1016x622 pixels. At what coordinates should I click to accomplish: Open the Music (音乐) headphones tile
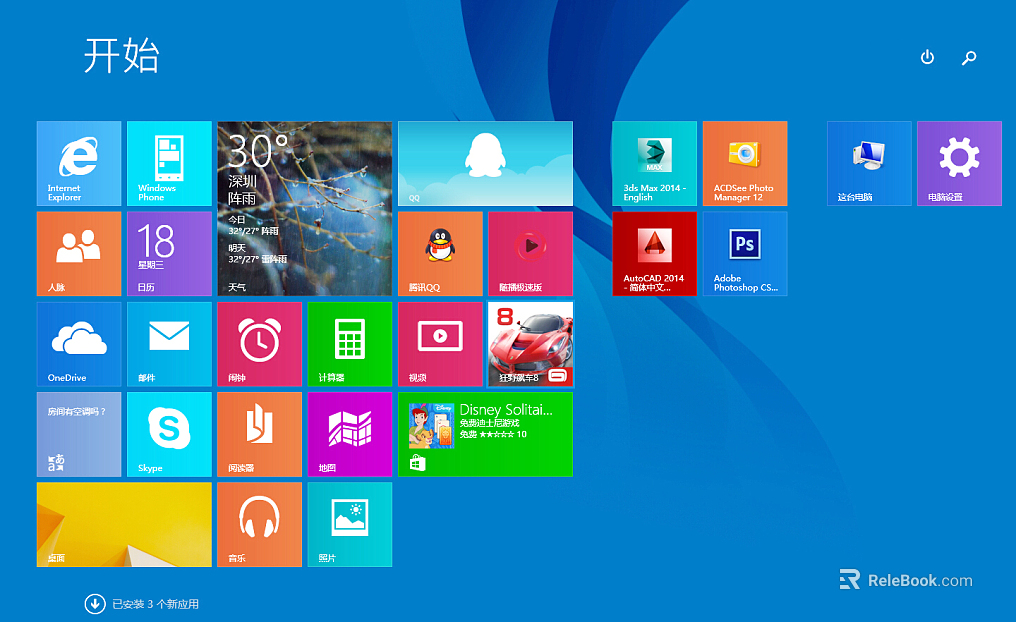pos(260,525)
